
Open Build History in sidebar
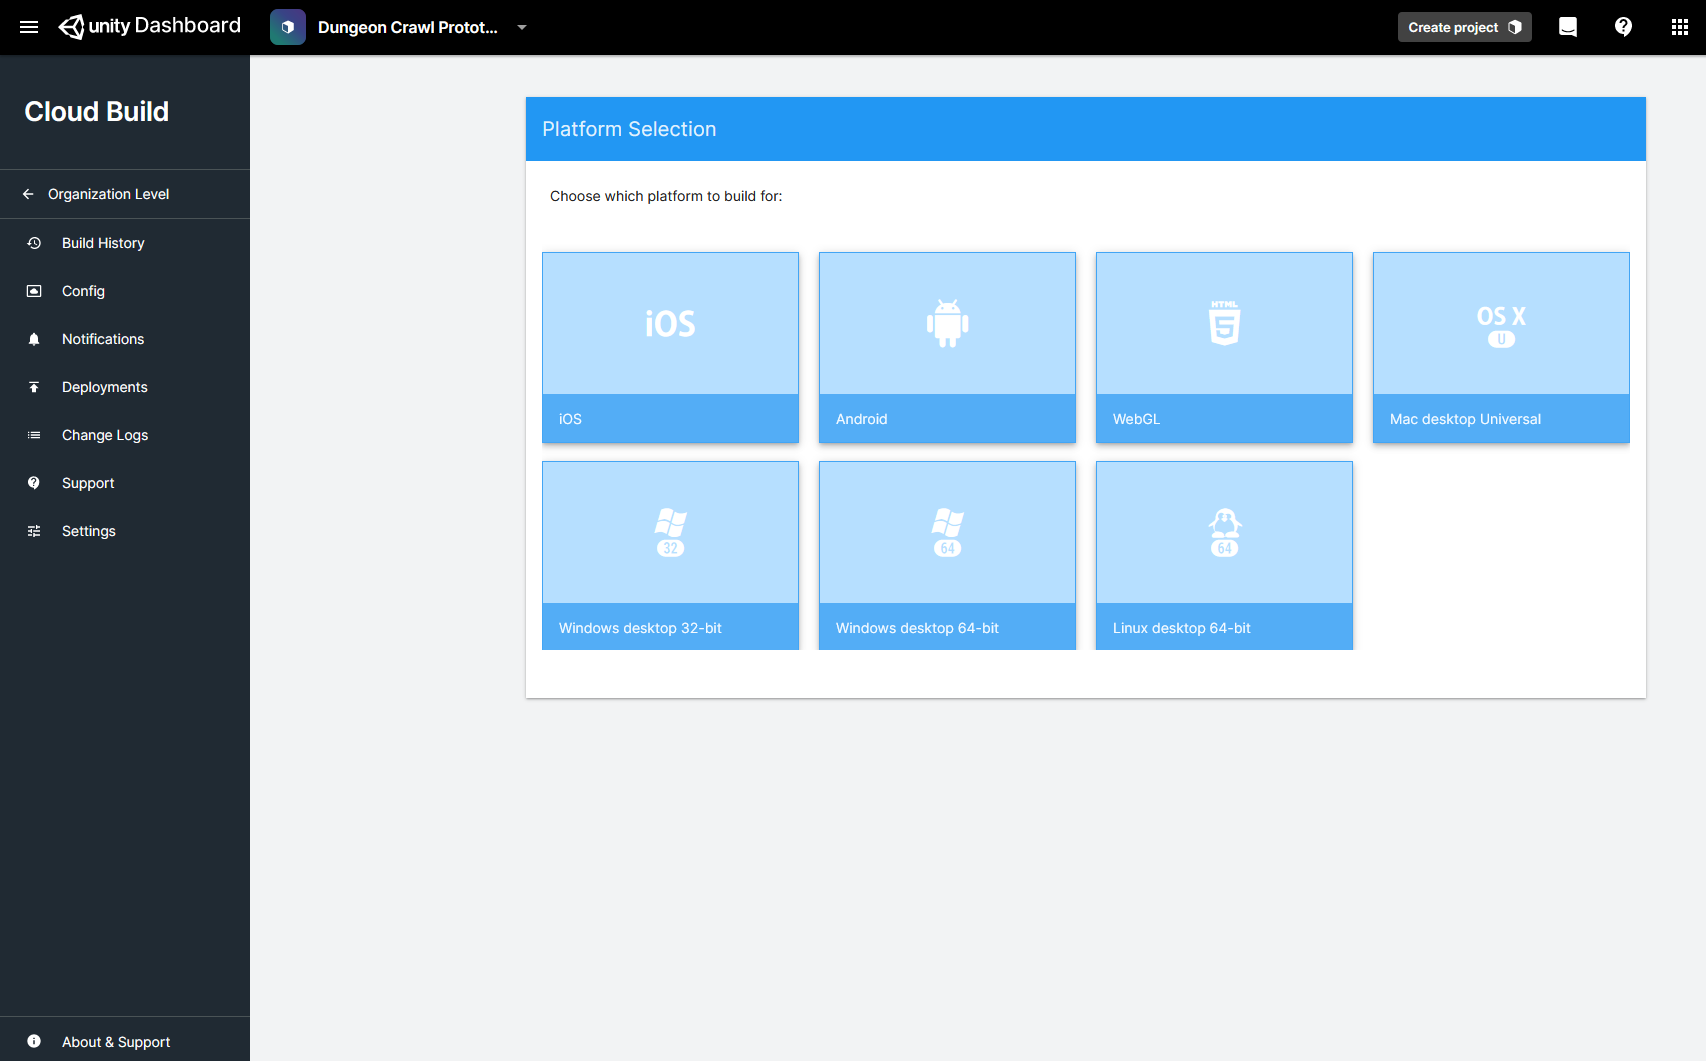pyautogui.click(x=125, y=243)
